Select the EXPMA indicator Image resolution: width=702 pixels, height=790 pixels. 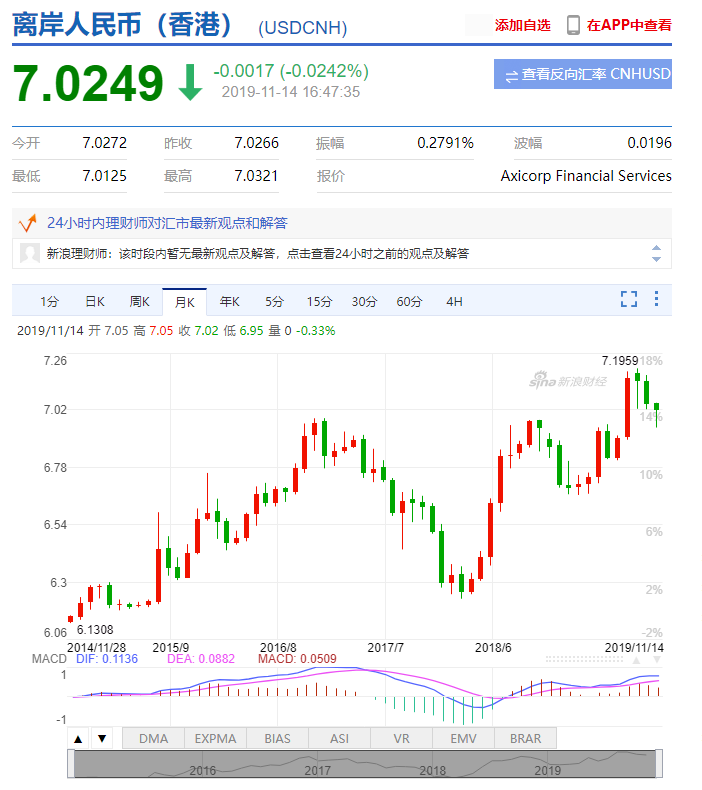click(215, 739)
